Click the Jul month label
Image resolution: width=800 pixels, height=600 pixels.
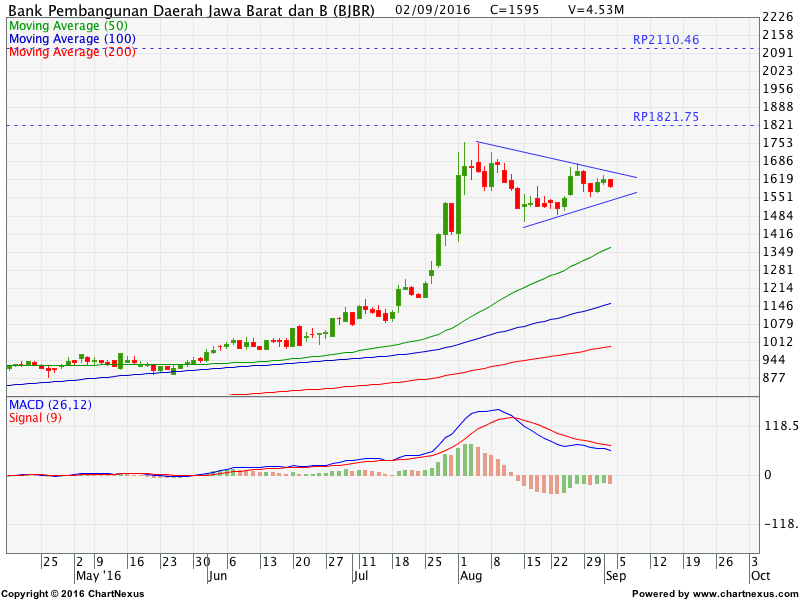pyautogui.click(x=361, y=577)
